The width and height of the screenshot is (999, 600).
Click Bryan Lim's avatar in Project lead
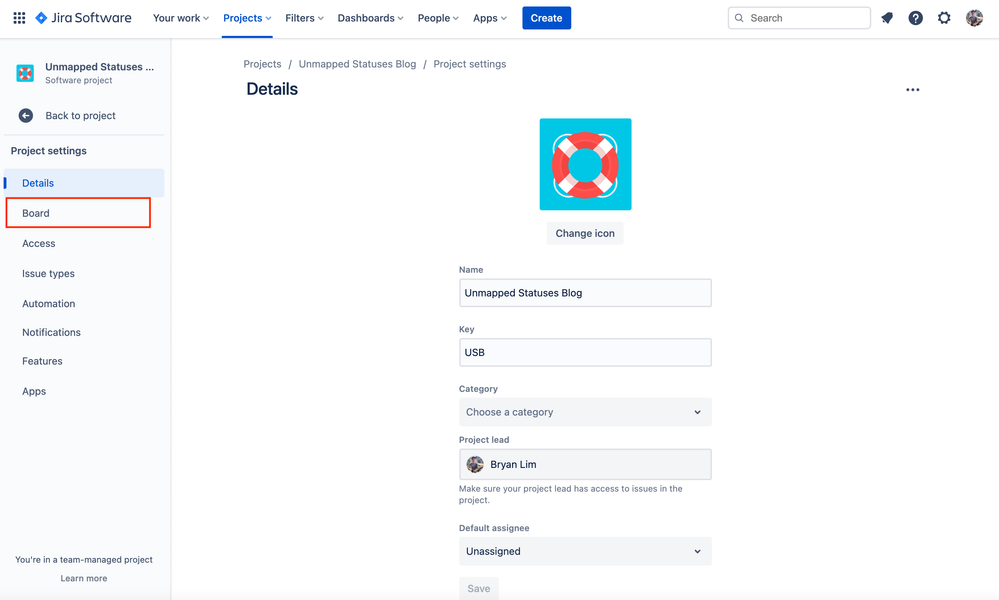475,464
